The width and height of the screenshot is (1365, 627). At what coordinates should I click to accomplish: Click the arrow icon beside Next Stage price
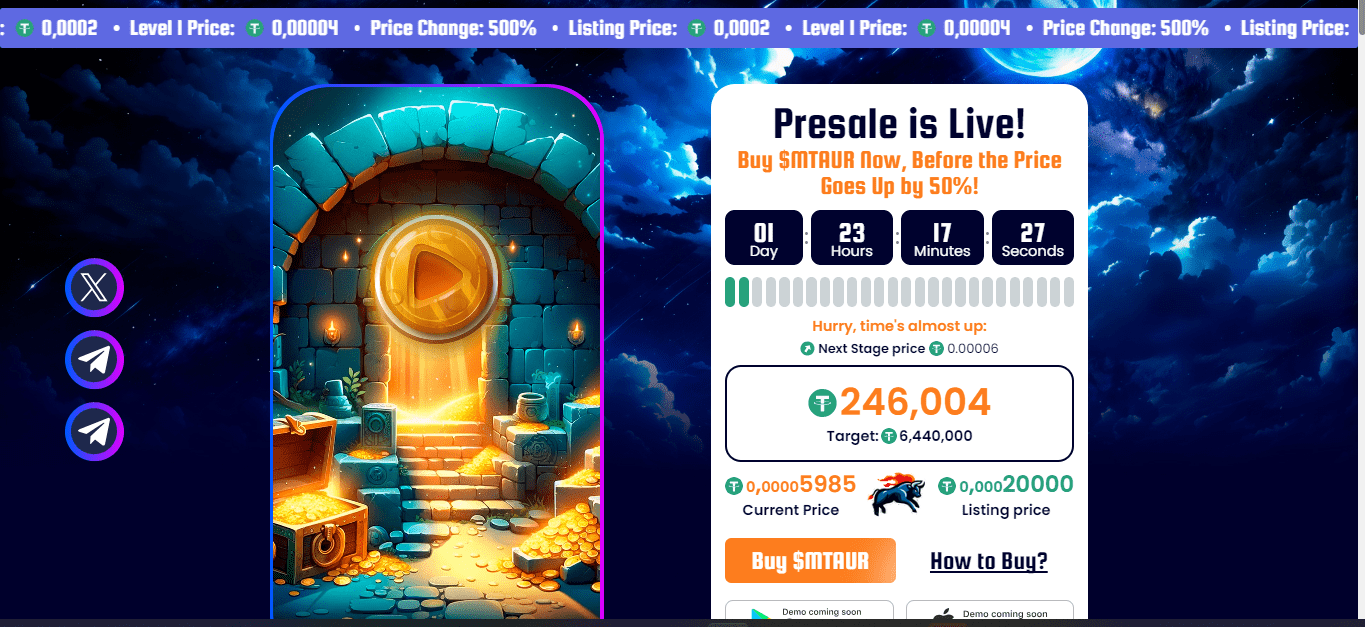click(807, 349)
